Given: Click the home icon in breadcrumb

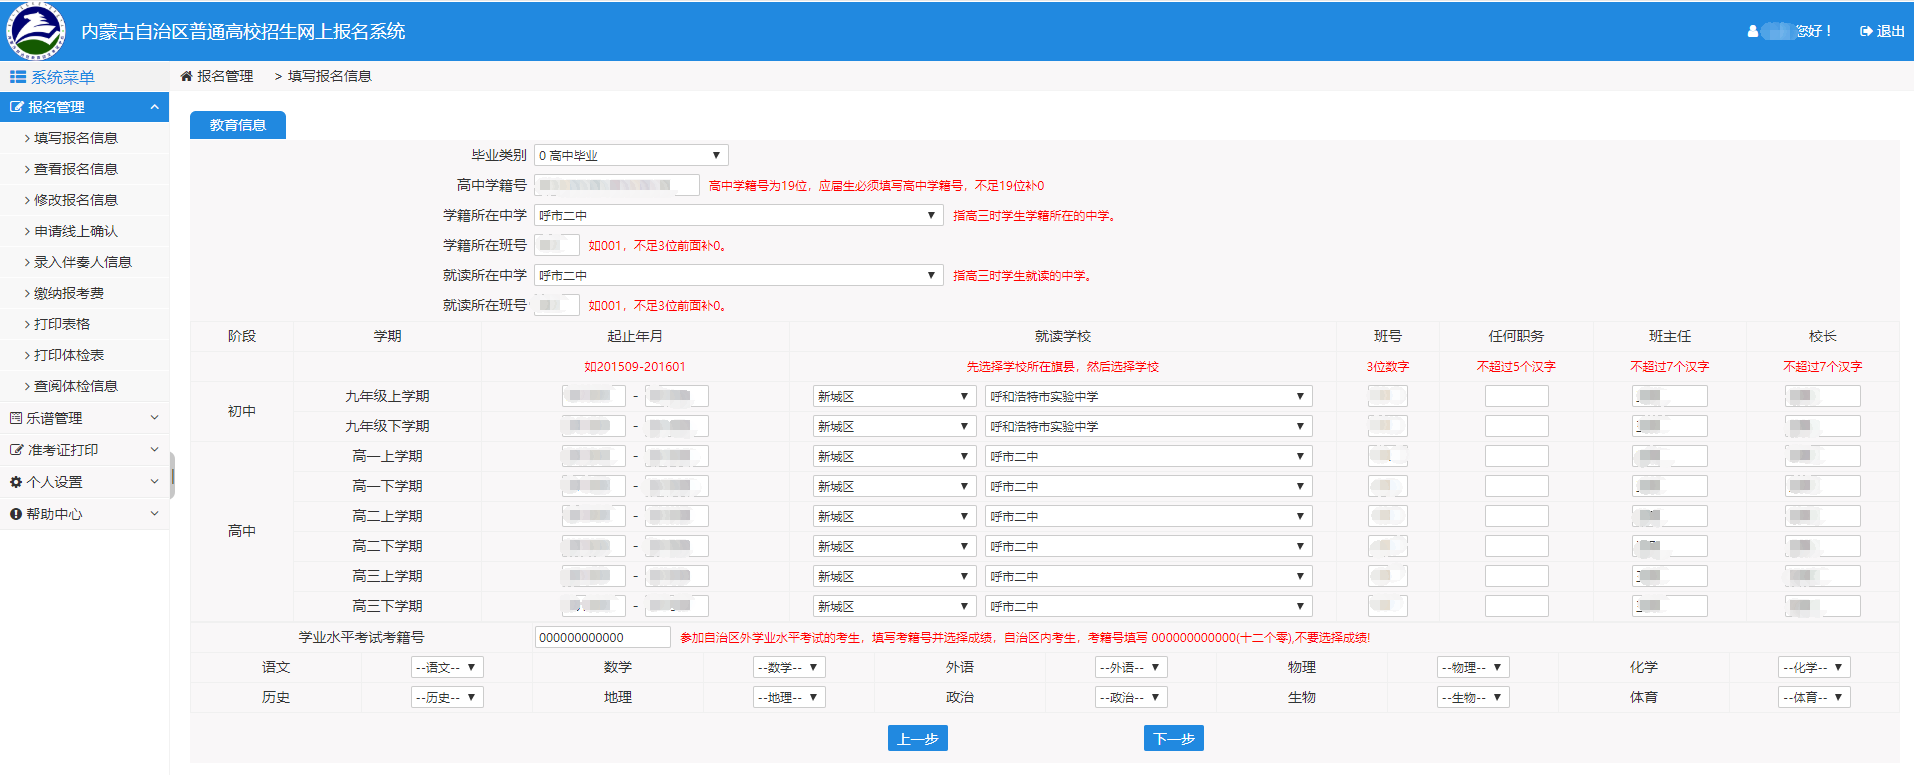Looking at the screenshot, I should pos(186,76).
